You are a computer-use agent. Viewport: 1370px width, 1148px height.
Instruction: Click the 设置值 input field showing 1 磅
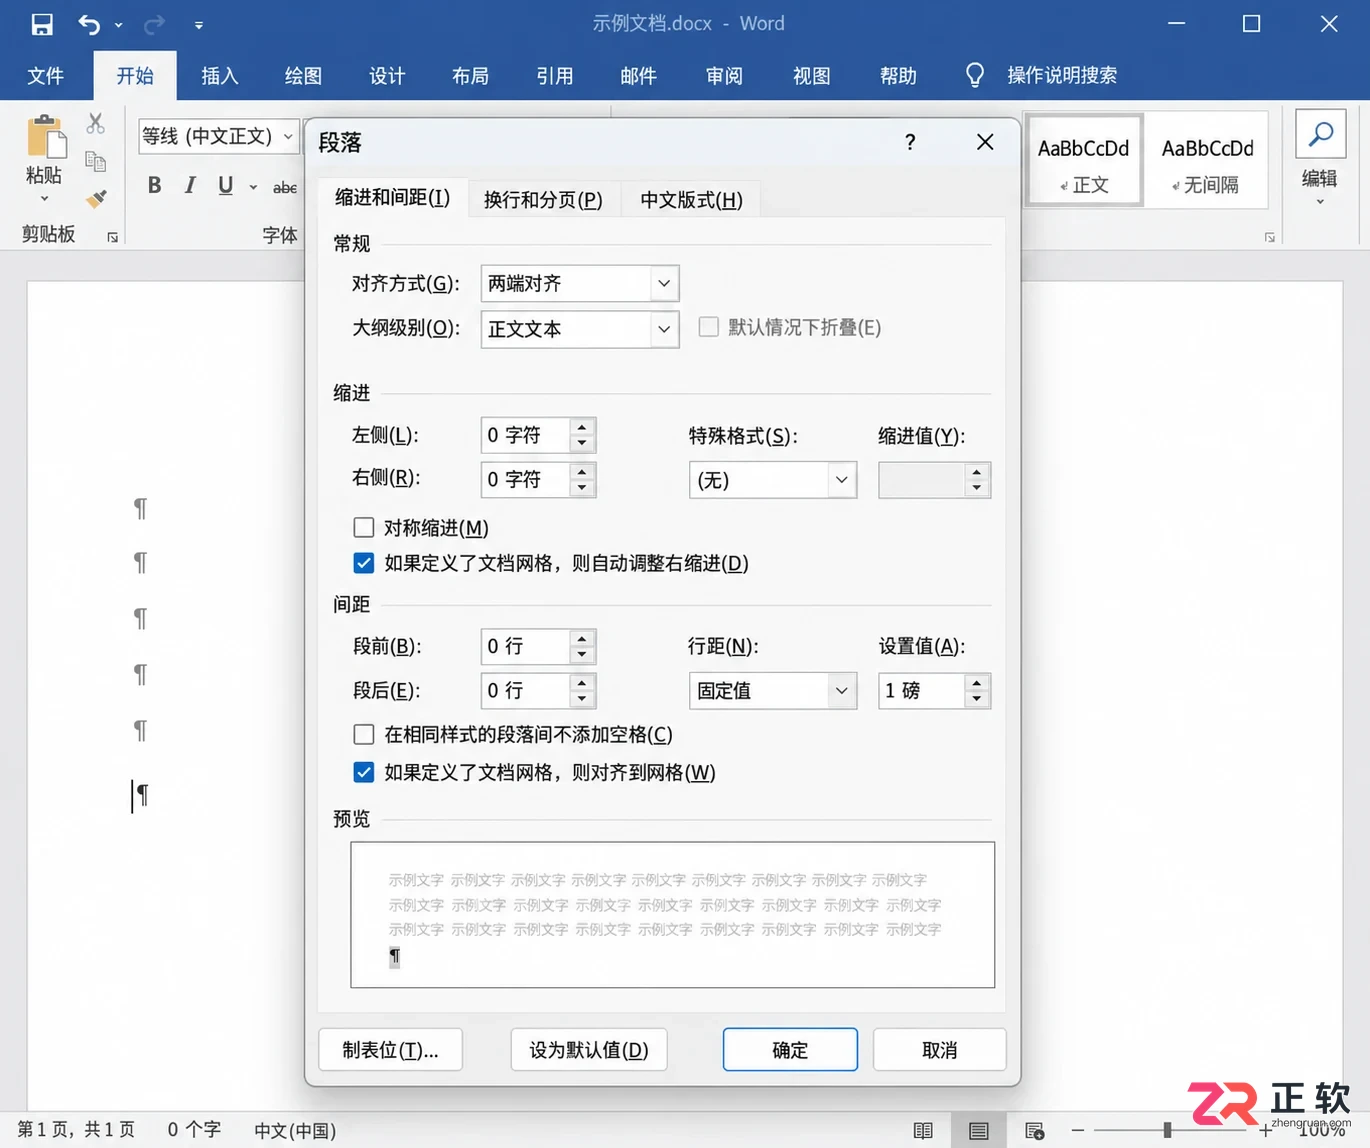tap(921, 691)
